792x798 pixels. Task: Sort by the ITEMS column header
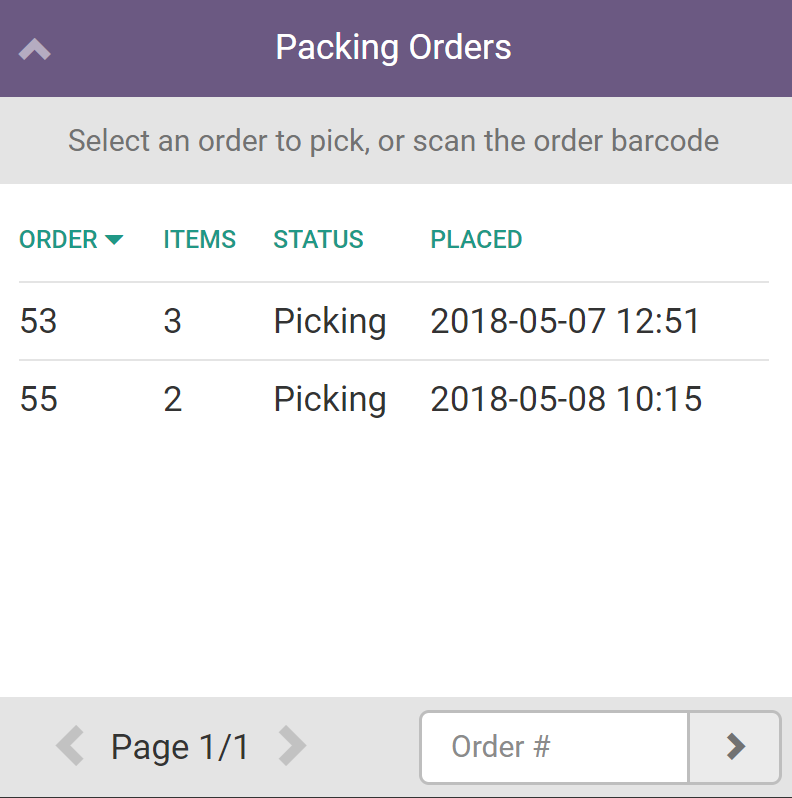[x=200, y=240]
